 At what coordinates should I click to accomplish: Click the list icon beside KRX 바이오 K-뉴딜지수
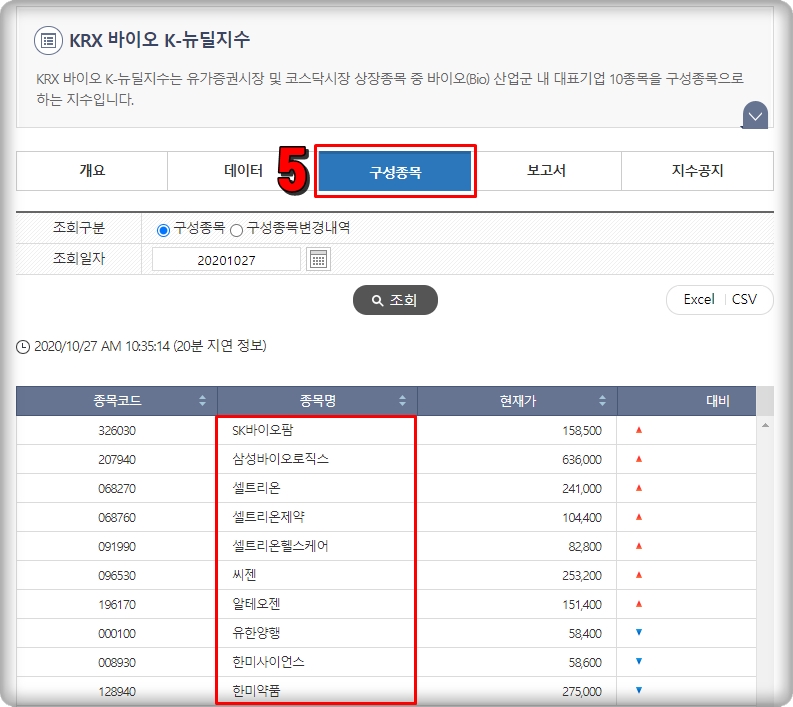[48, 40]
